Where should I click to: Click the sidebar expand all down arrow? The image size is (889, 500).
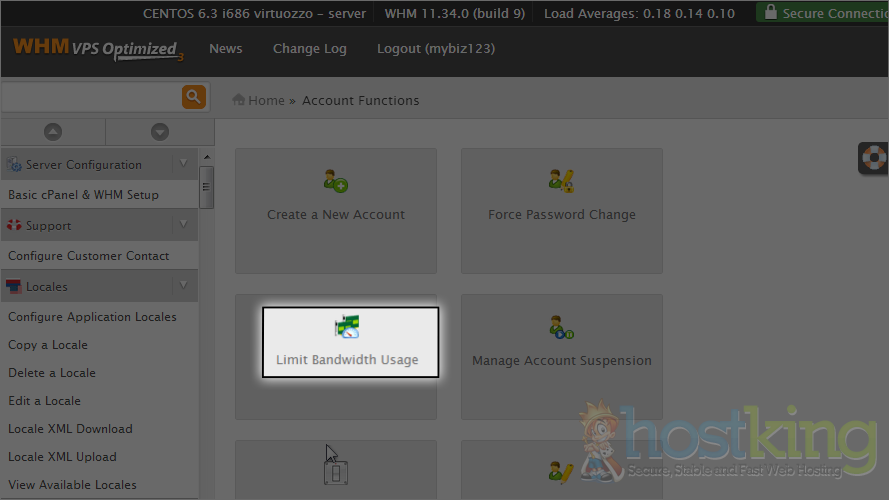tap(159, 132)
